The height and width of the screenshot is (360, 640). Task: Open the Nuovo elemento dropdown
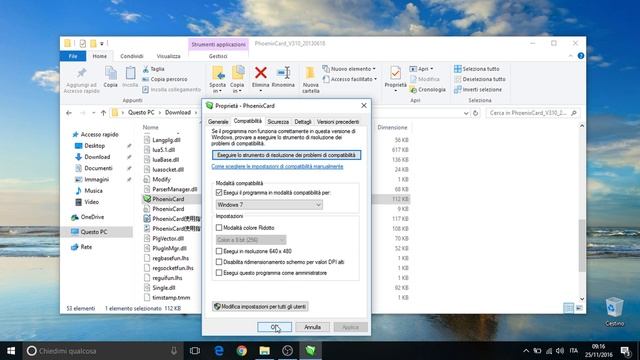(349, 69)
